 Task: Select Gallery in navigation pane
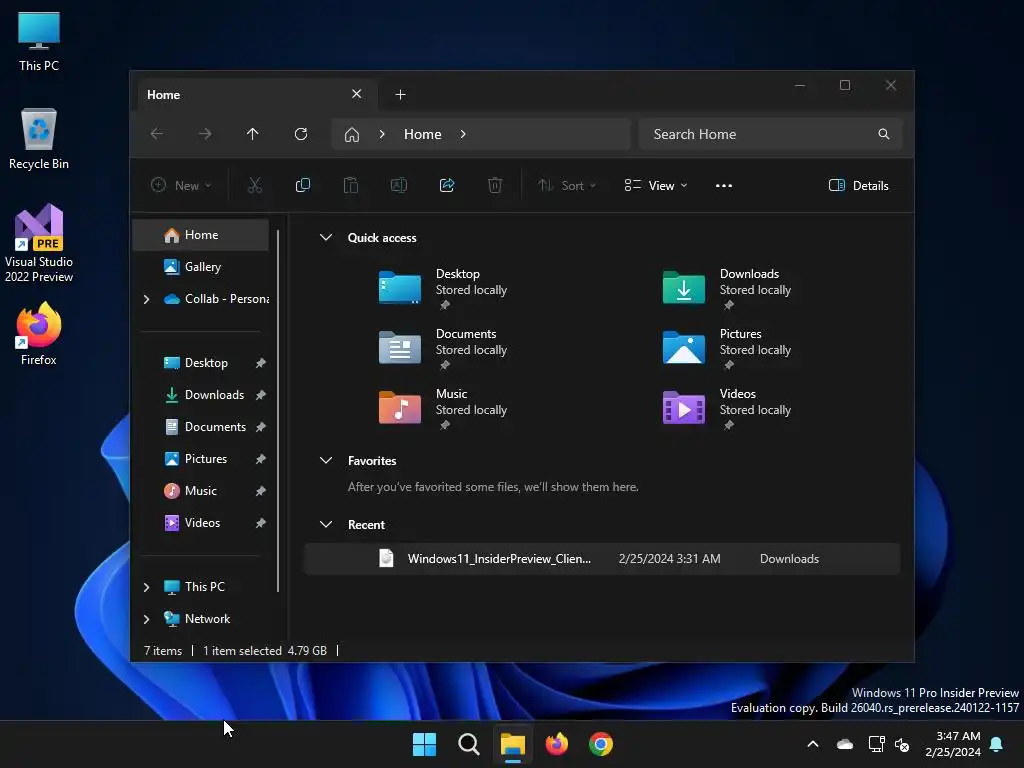pos(201,267)
